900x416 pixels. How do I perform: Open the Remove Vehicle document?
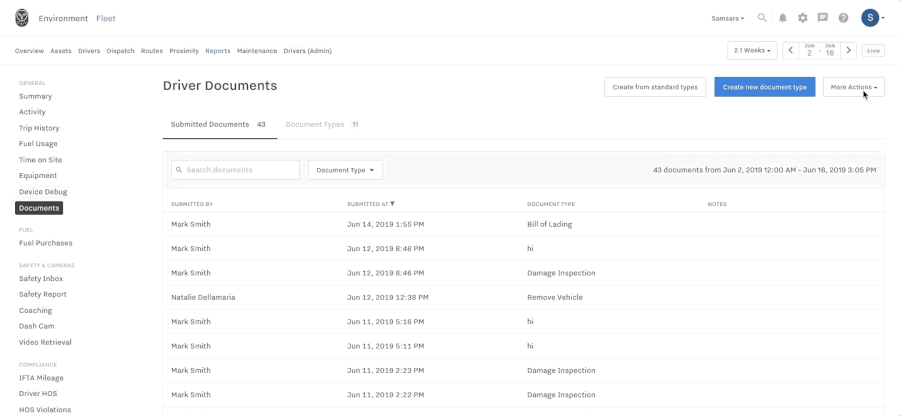[554, 297]
